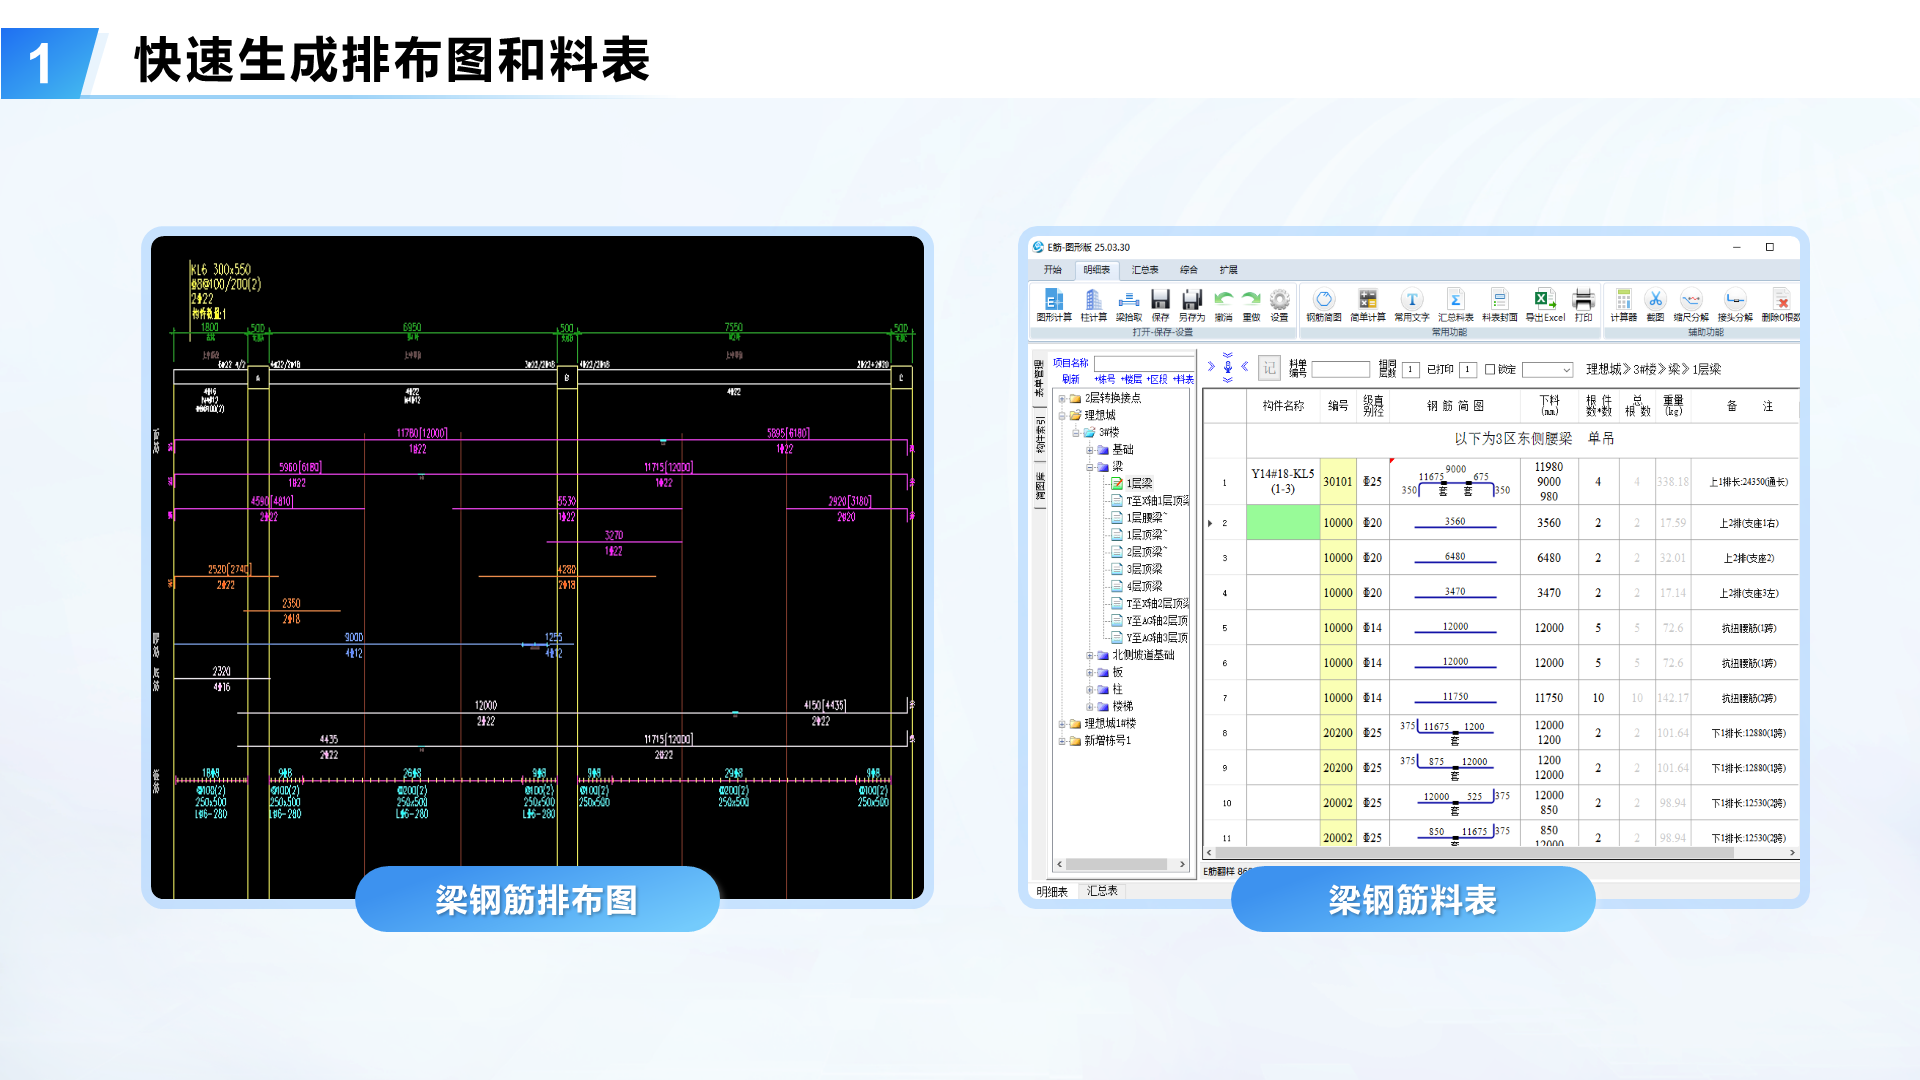The image size is (1920, 1080).
Task: Expand the 基础 folder in tree
Action: 1090,450
